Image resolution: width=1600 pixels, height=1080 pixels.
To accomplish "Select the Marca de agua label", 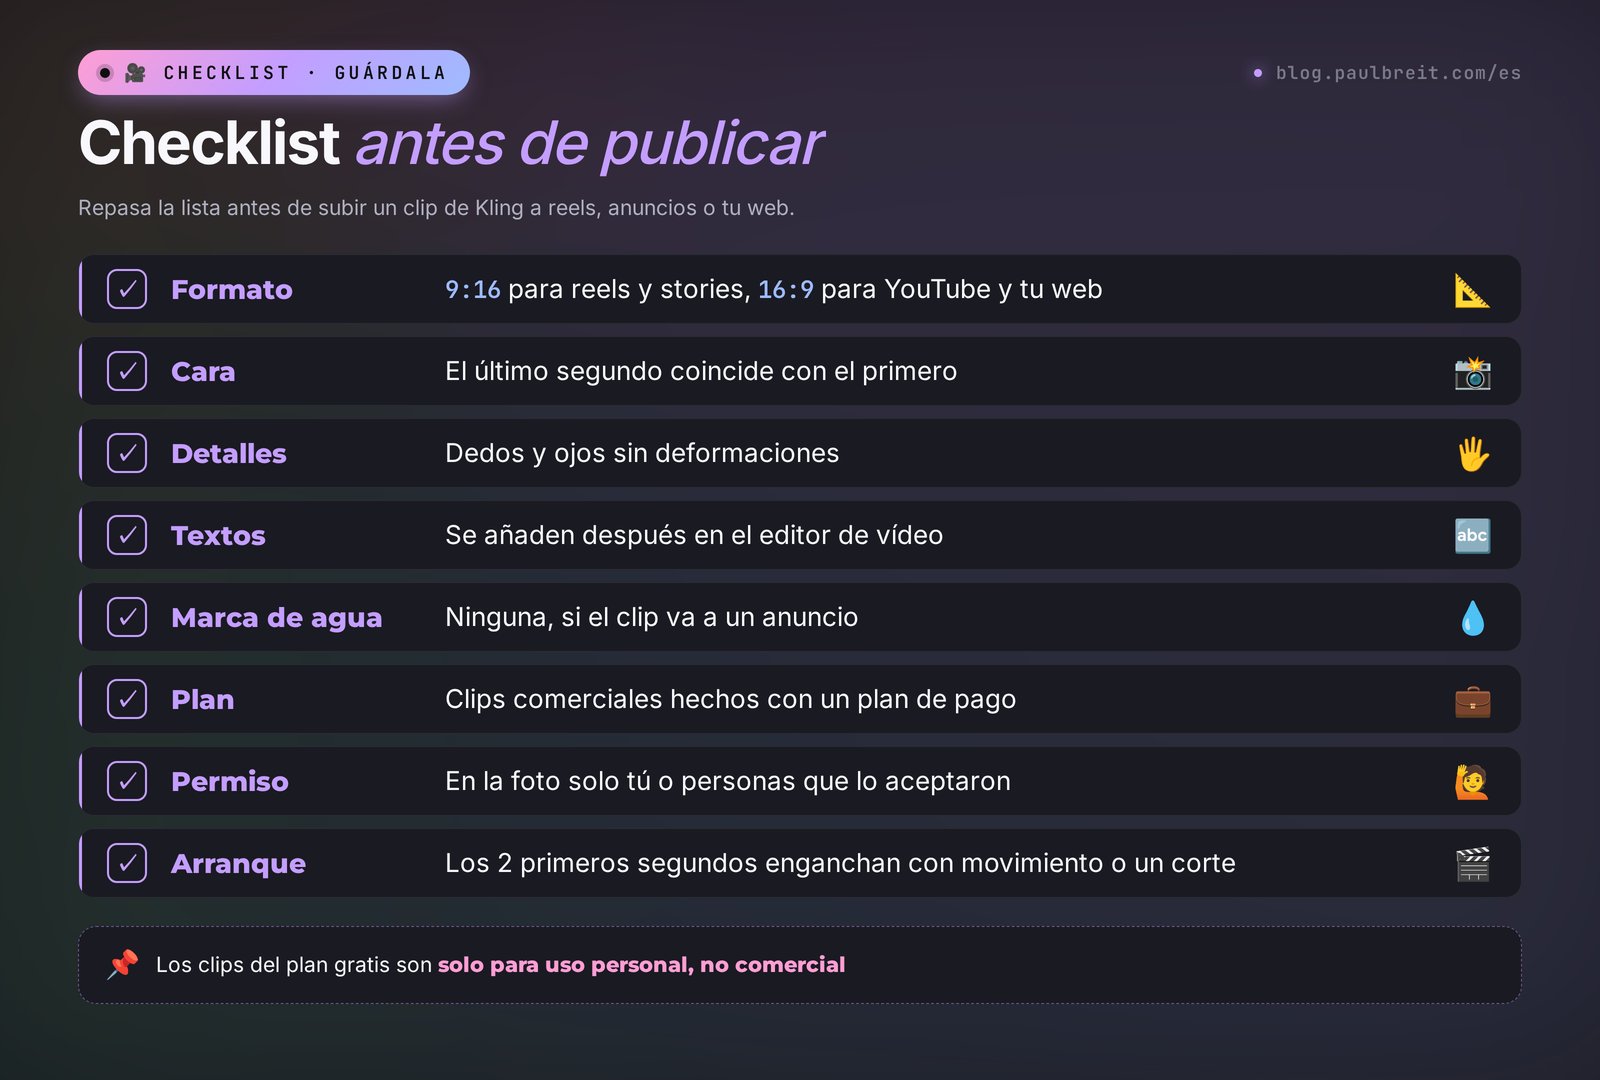I will [276, 618].
